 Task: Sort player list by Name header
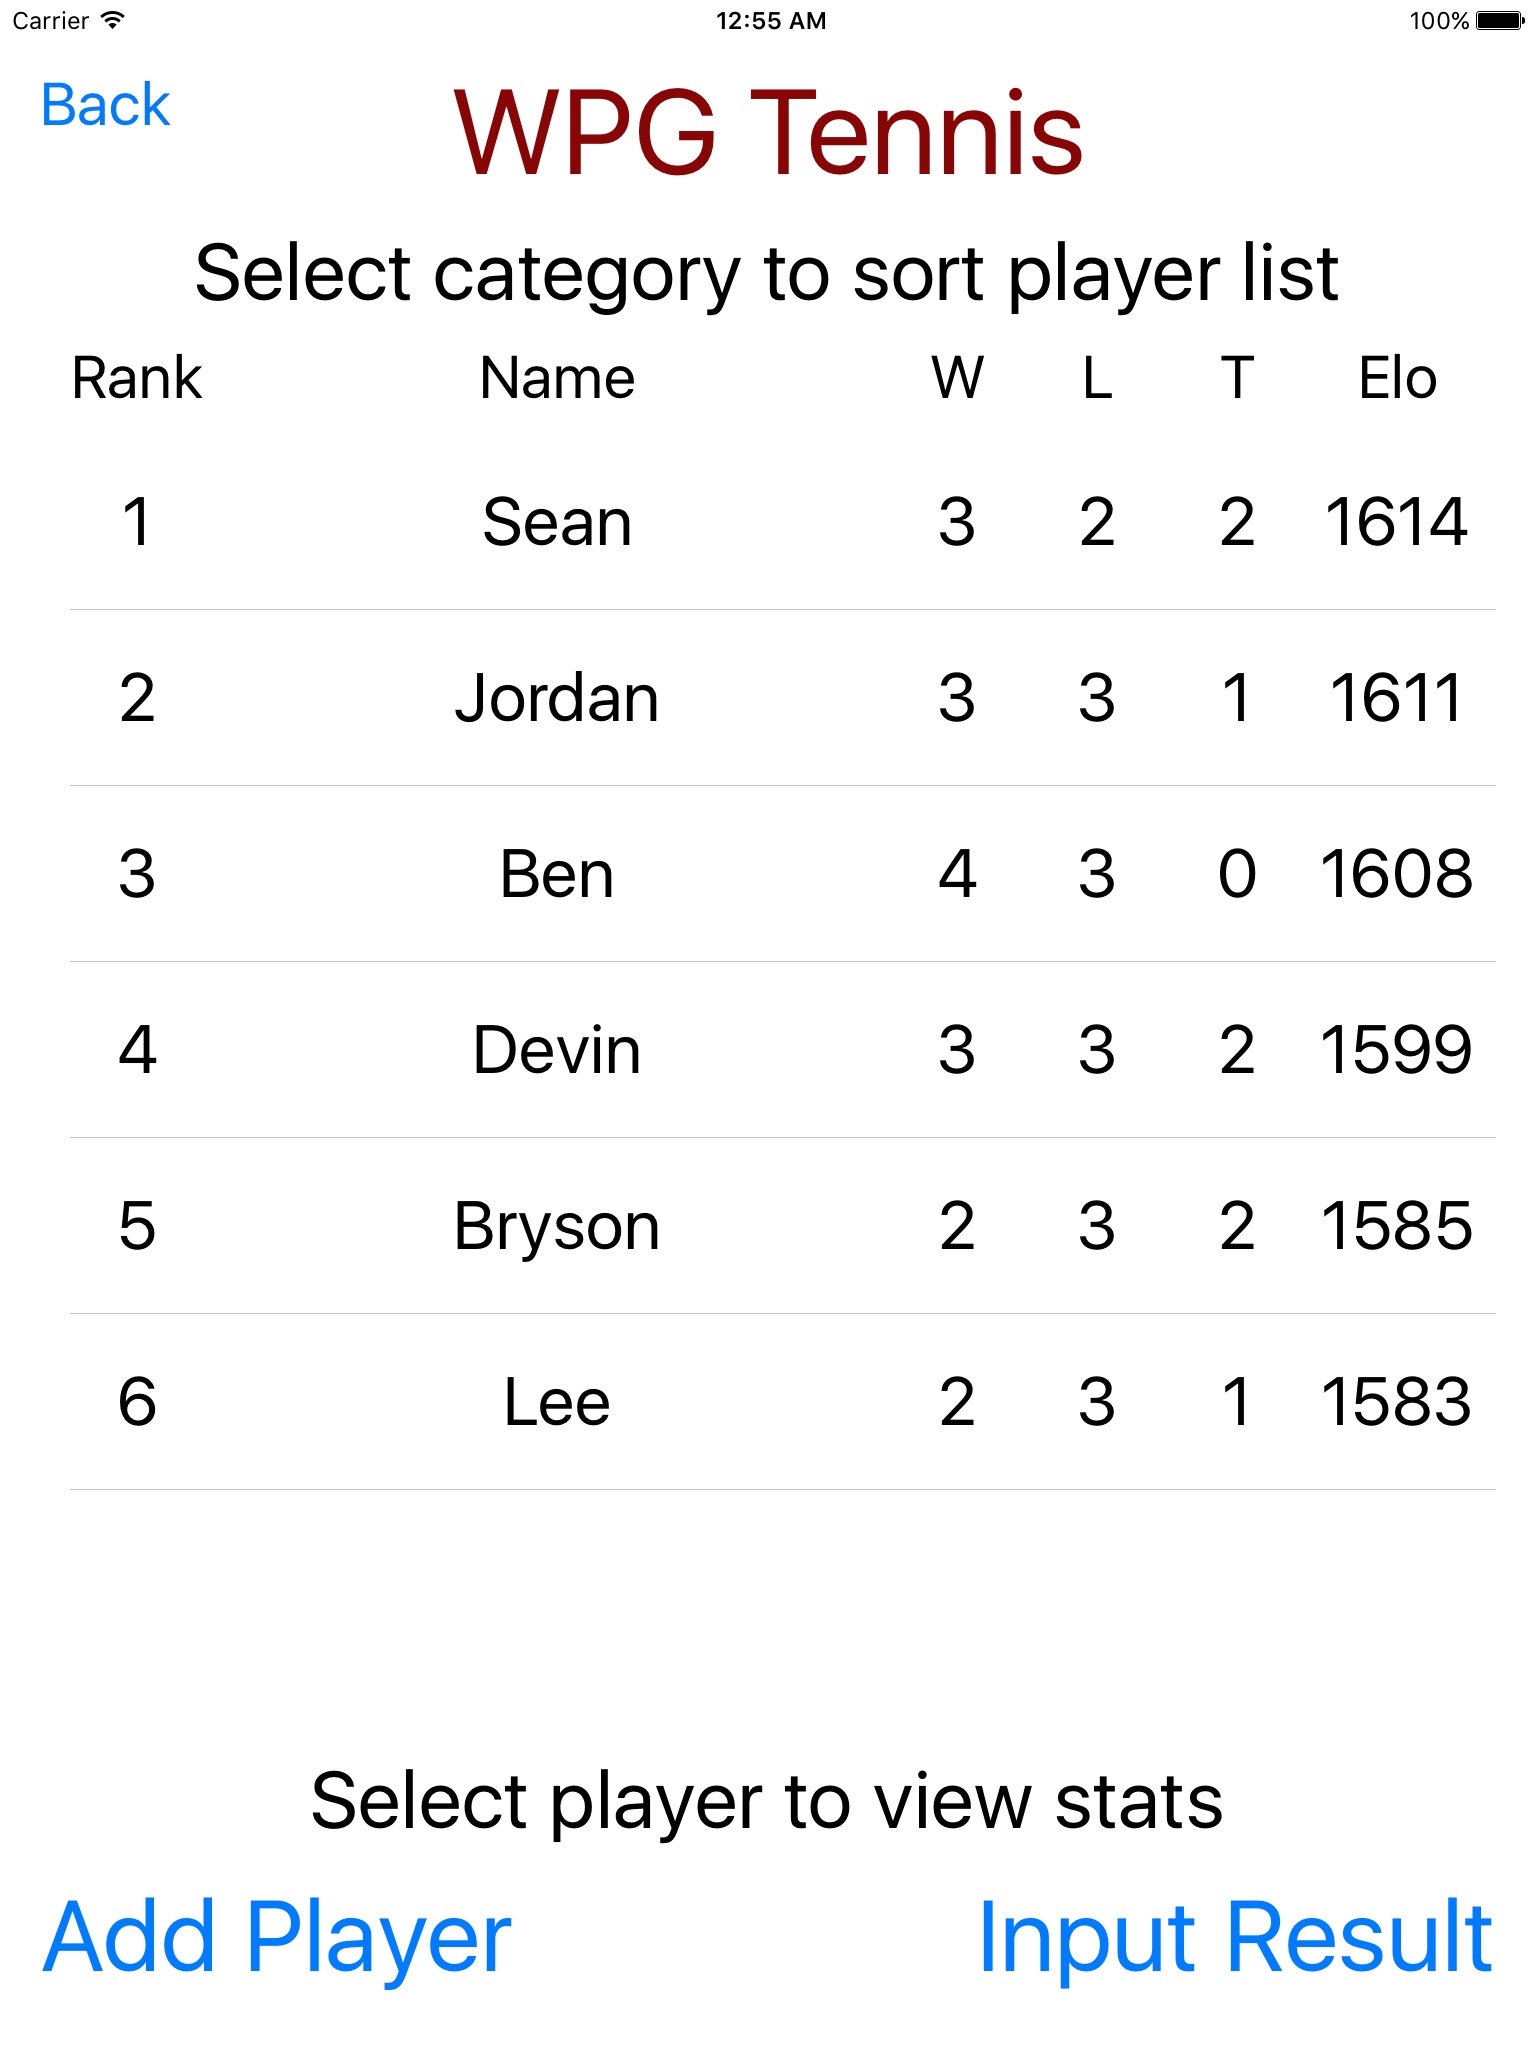(x=557, y=378)
